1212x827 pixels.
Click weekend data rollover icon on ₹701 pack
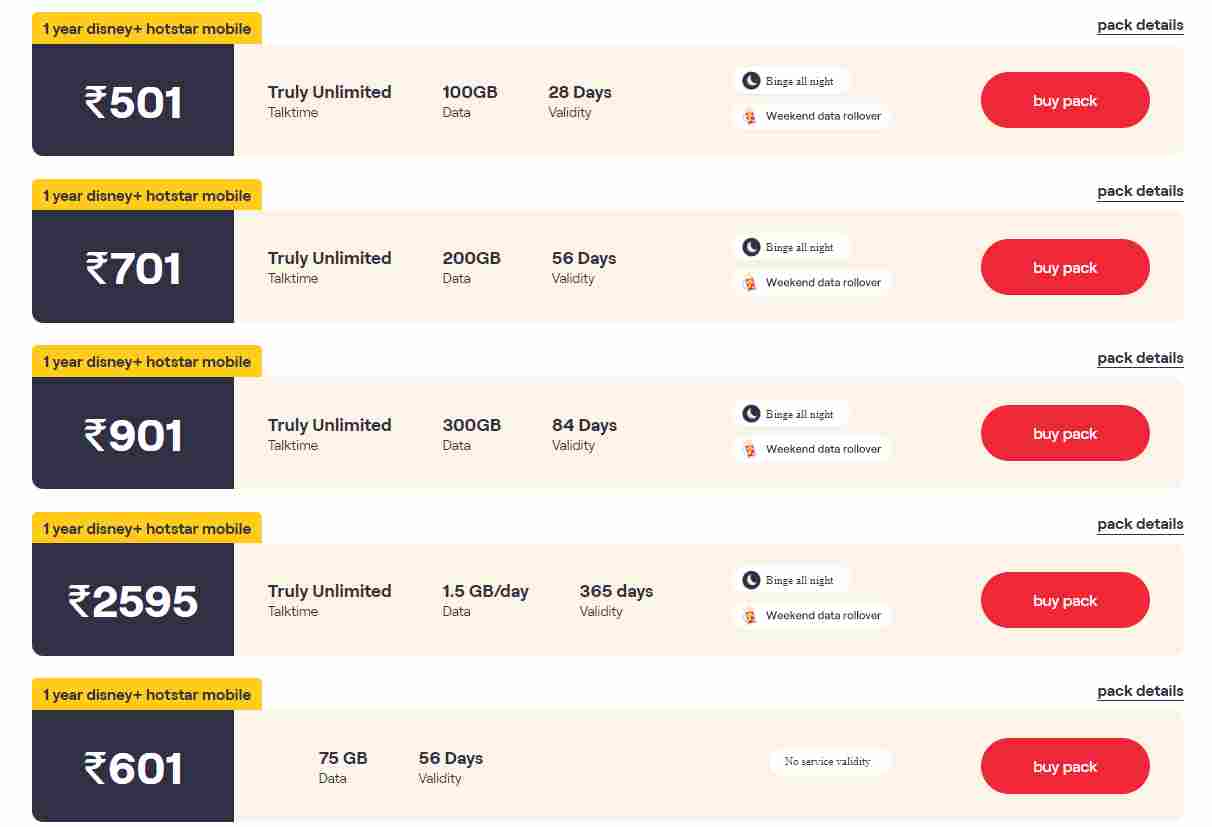[750, 282]
